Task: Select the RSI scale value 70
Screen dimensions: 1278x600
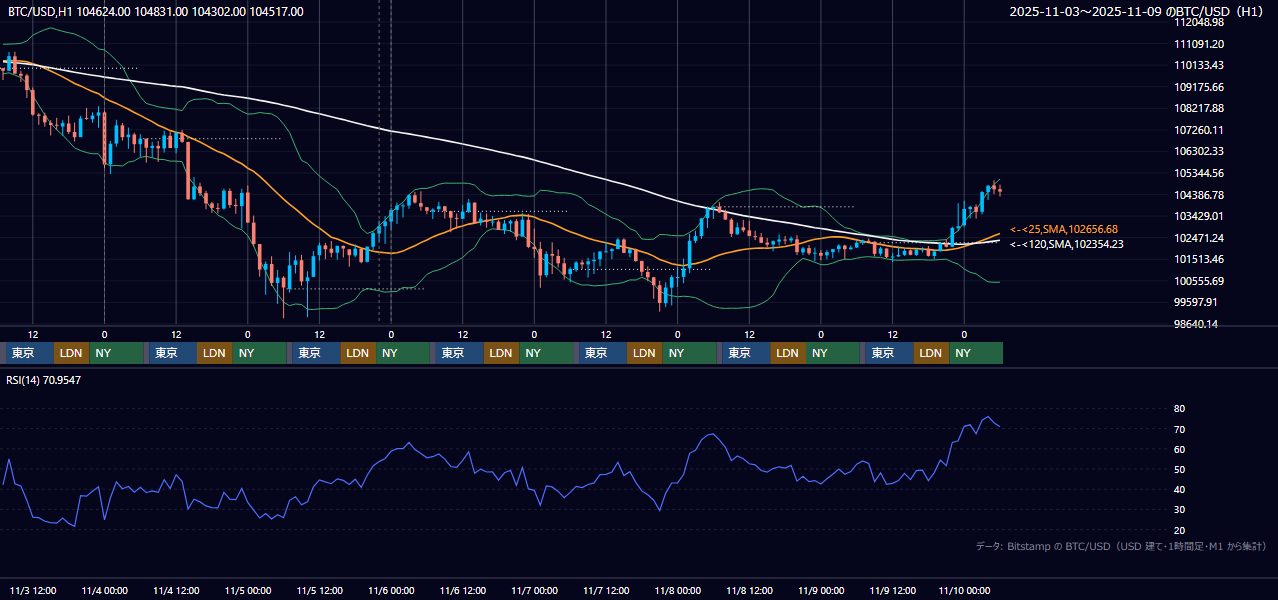Action: pyautogui.click(x=1180, y=429)
